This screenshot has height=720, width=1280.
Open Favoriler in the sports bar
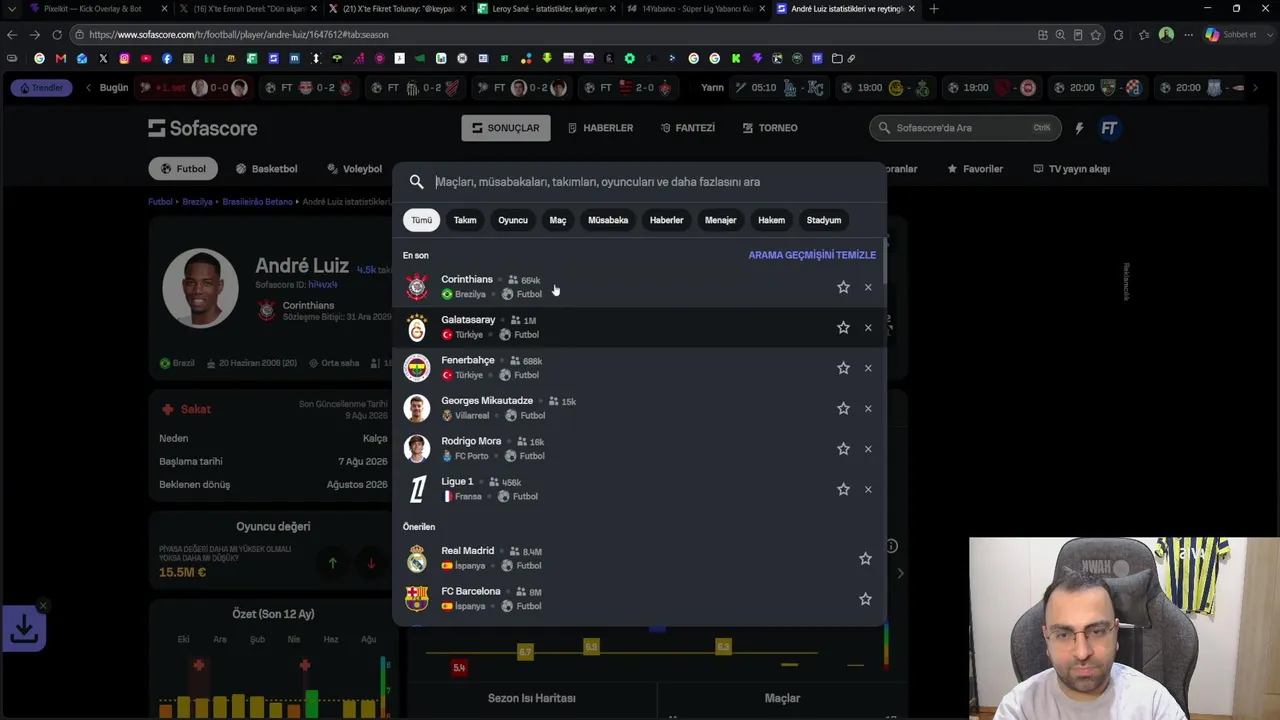click(975, 169)
